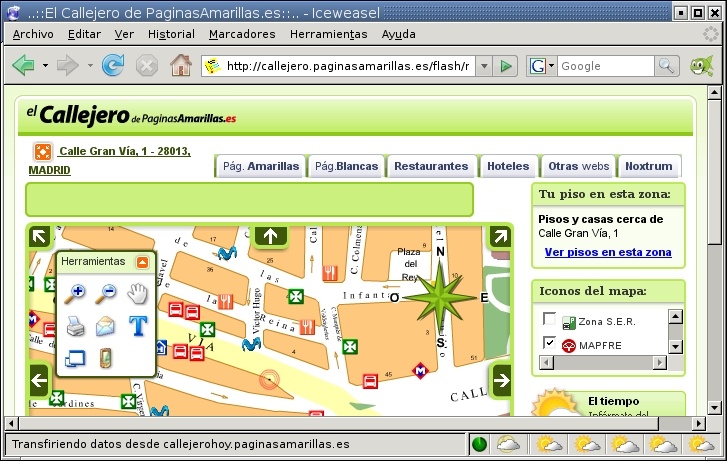This screenshot has height=461, width=727.
Task: Choose the text label T tool
Action: coord(137,325)
